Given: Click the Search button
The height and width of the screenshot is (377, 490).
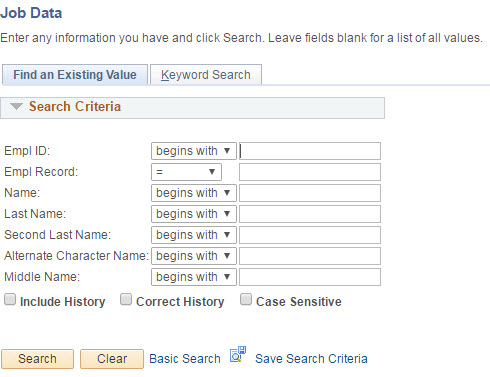Looking at the screenshot, I should tap(37, 359).
